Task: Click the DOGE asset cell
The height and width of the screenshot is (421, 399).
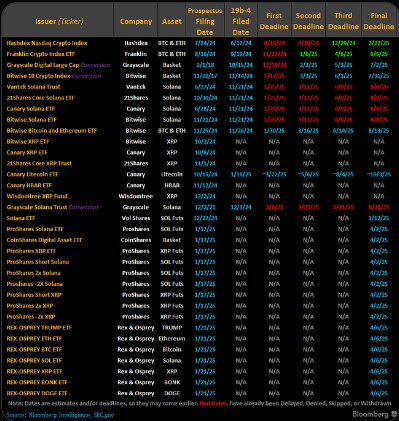Action: (172, 393)
